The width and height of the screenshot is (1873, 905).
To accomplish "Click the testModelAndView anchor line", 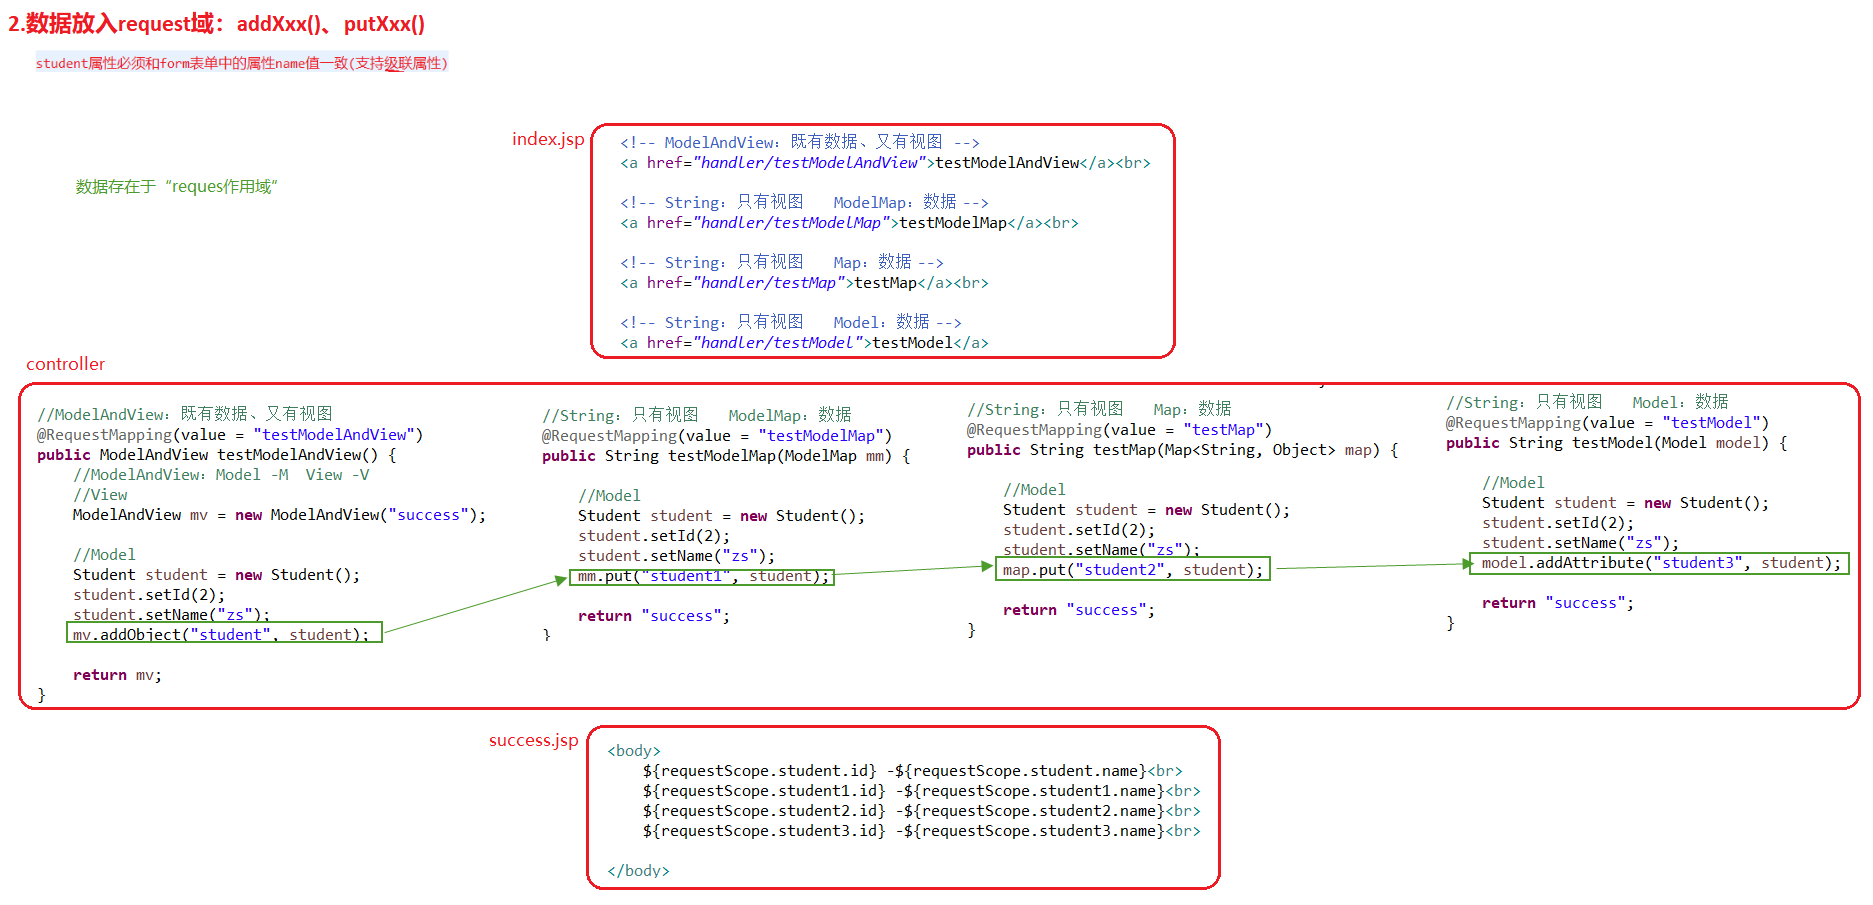I will [884, 163].
